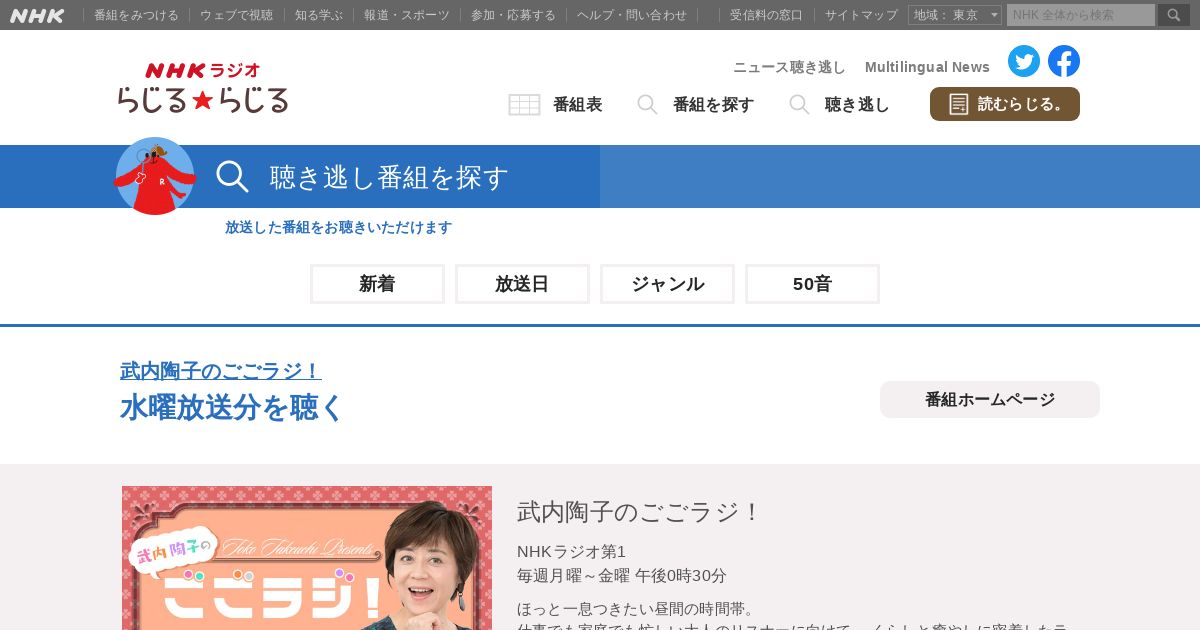Click the 番組ホームページ button
Image resolution: width=1200 pixels, height=630 pixels.
pos(990,399)
